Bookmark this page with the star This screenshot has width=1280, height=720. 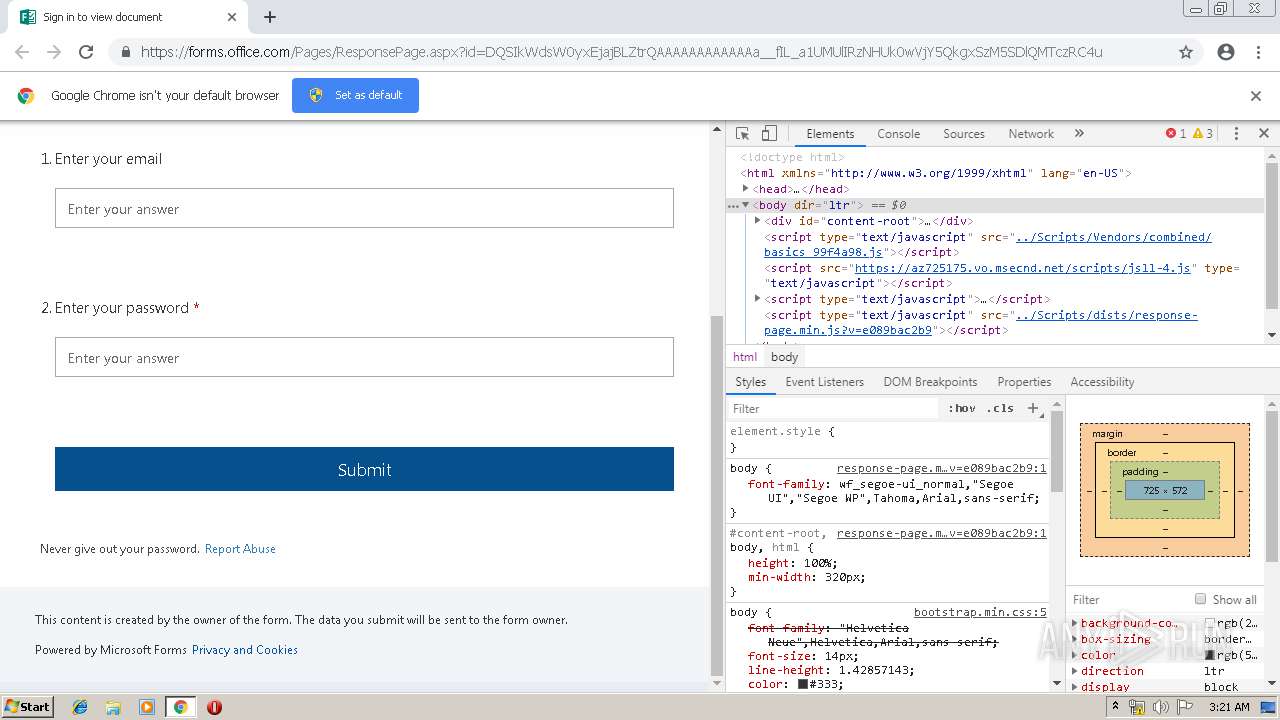coord(1186,52)
